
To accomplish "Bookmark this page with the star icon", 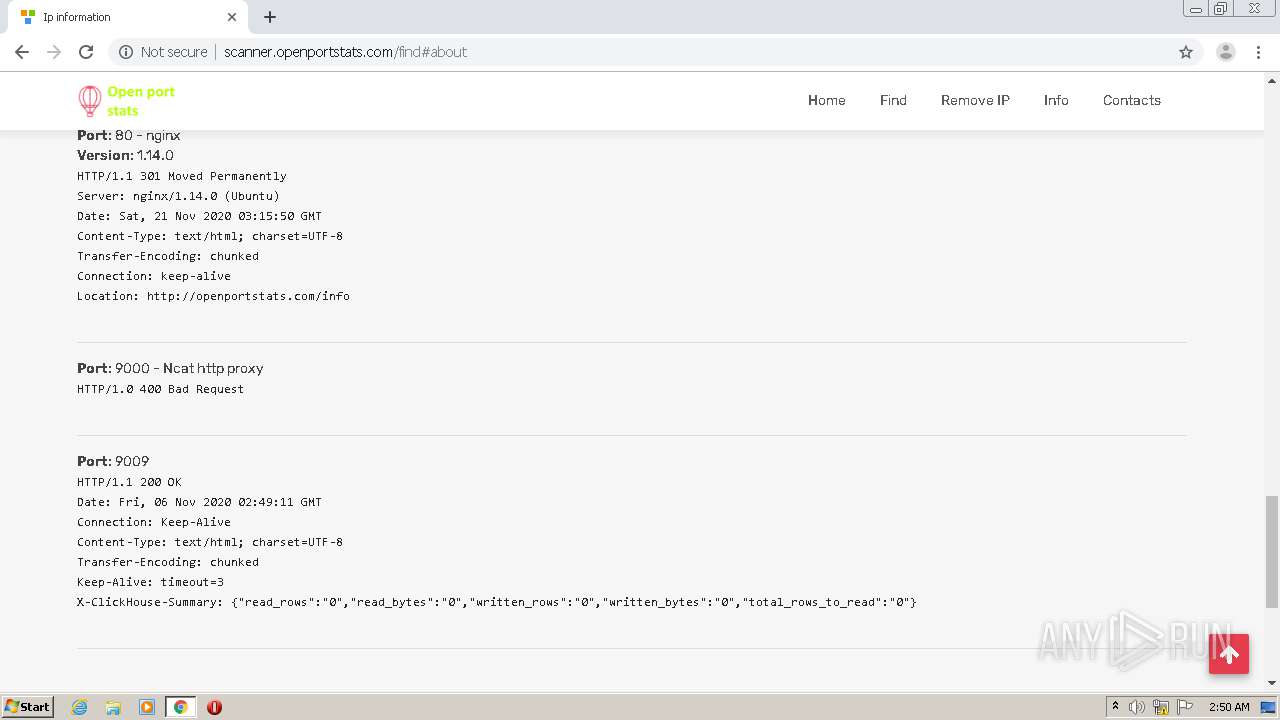I will point(1186,52).
